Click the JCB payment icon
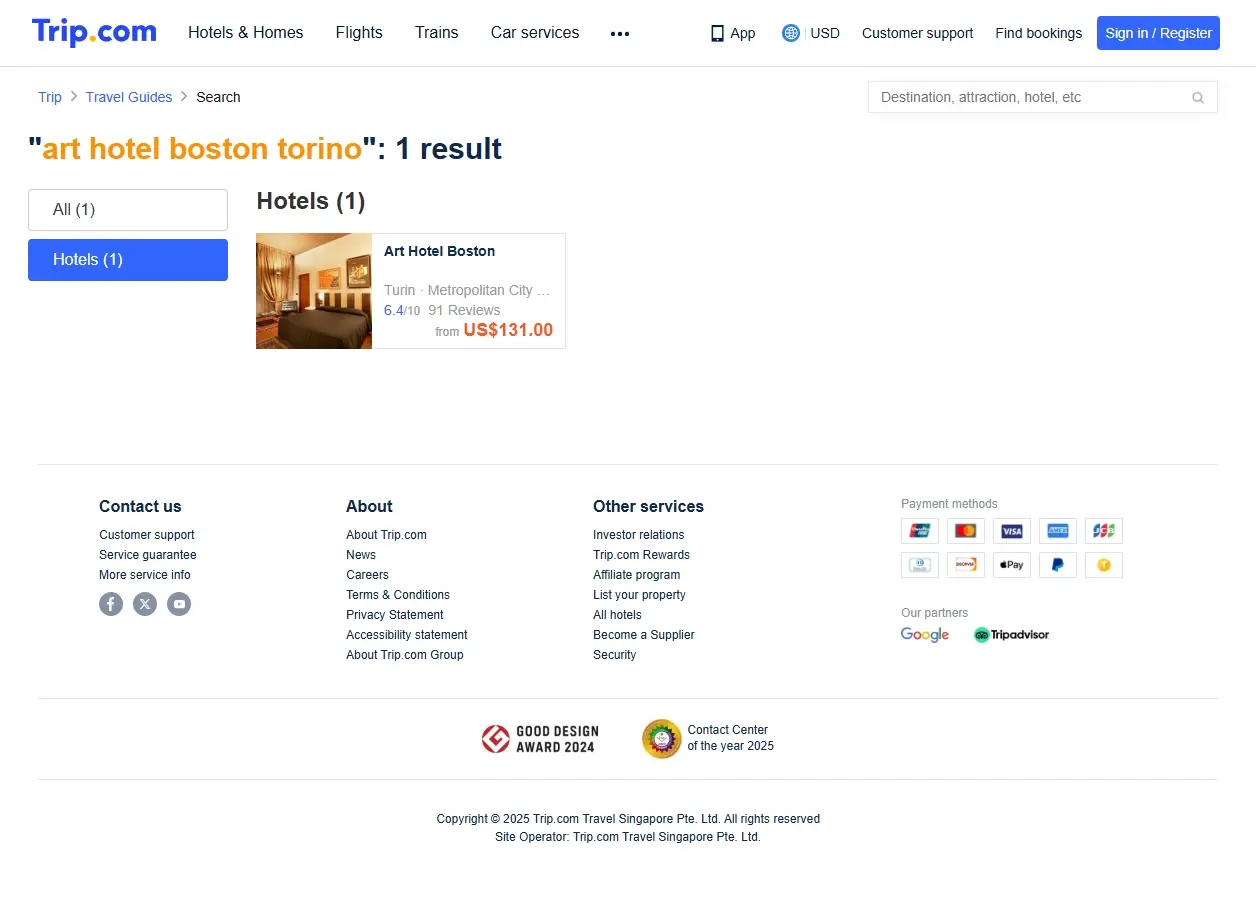1256x921 pixels. pos(1104,531)
